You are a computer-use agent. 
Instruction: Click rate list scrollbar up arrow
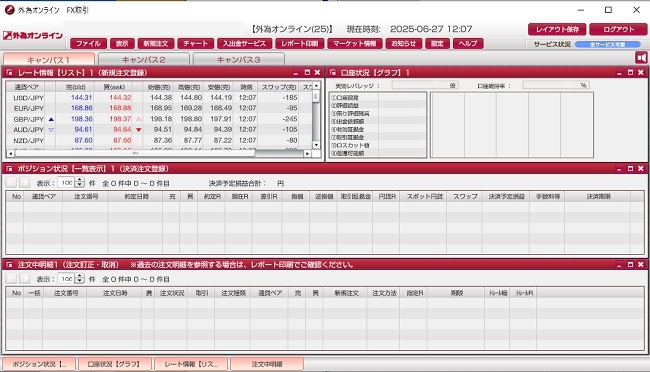pos(316,86)
